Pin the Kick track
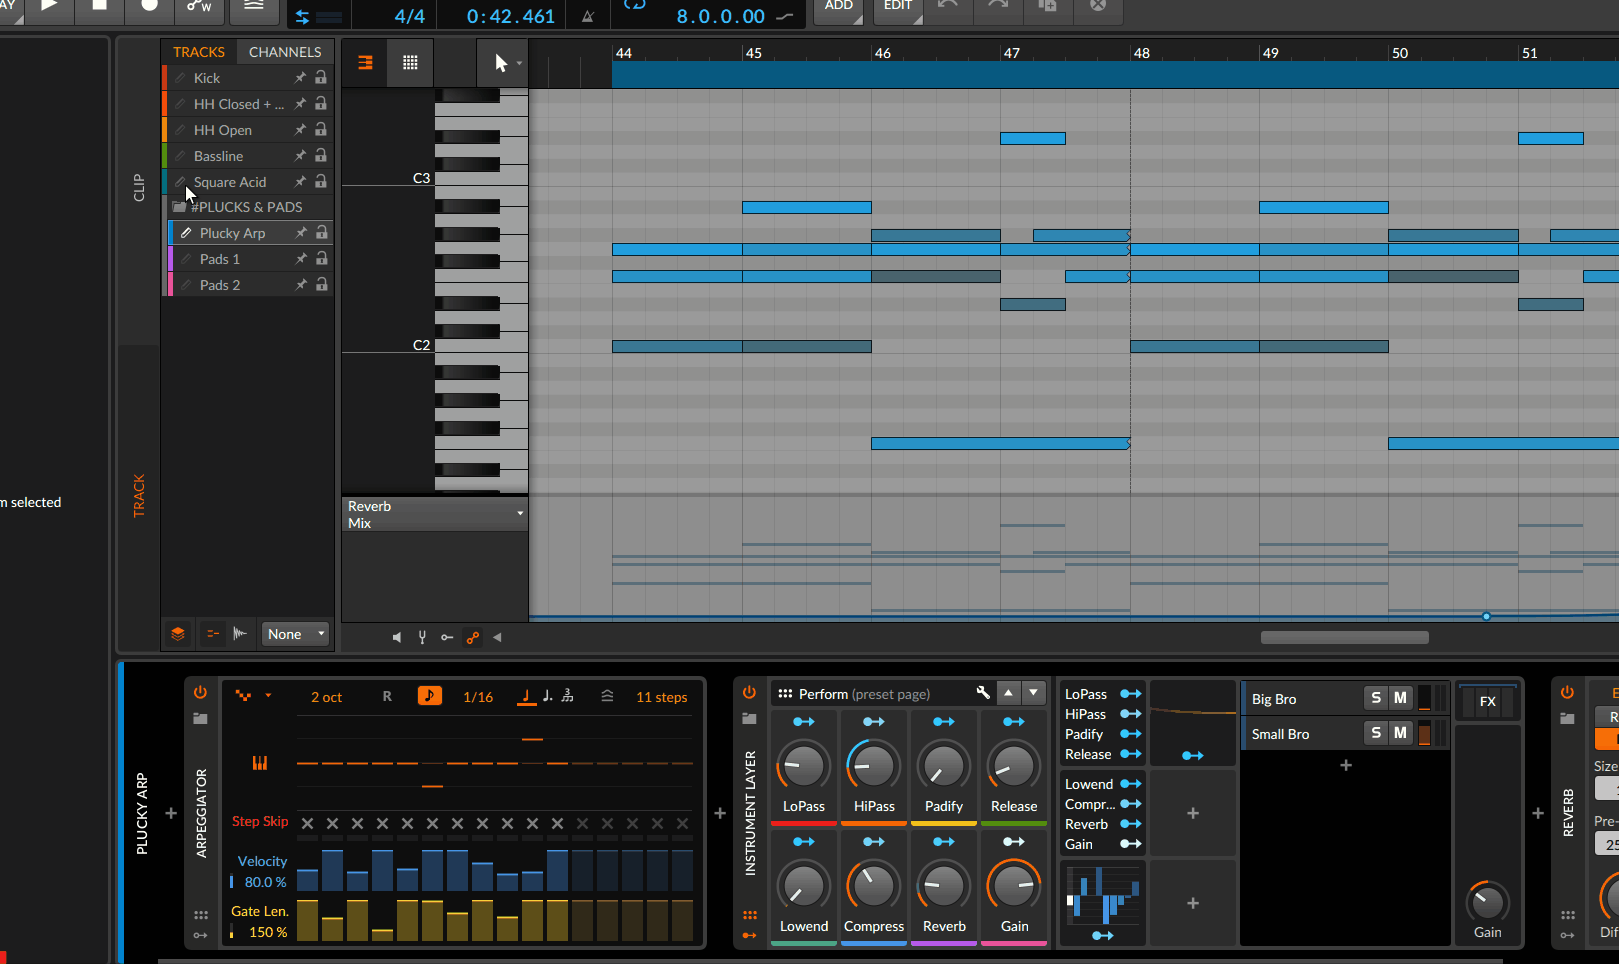This screenshot has width=1619, height=964. (x=300, y=78)
